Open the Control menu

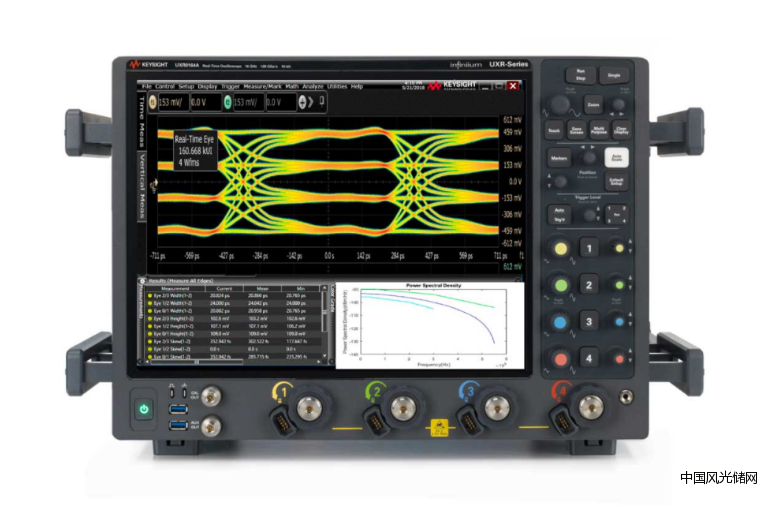[x=165, y=86]
